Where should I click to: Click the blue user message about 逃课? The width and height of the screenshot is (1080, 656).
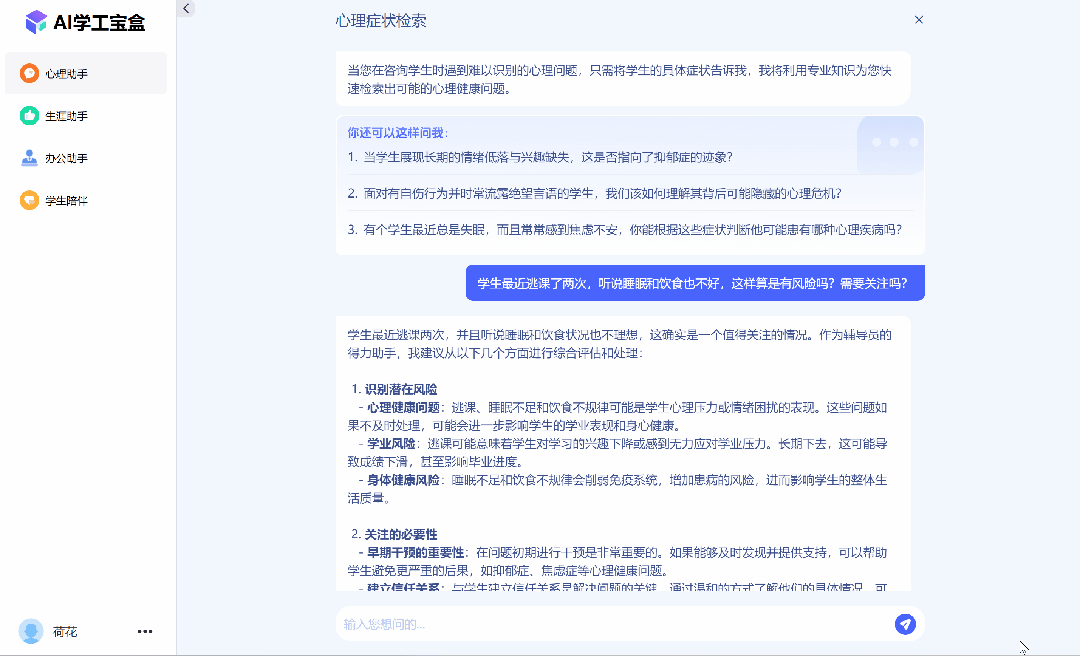[x=694, y=283]
